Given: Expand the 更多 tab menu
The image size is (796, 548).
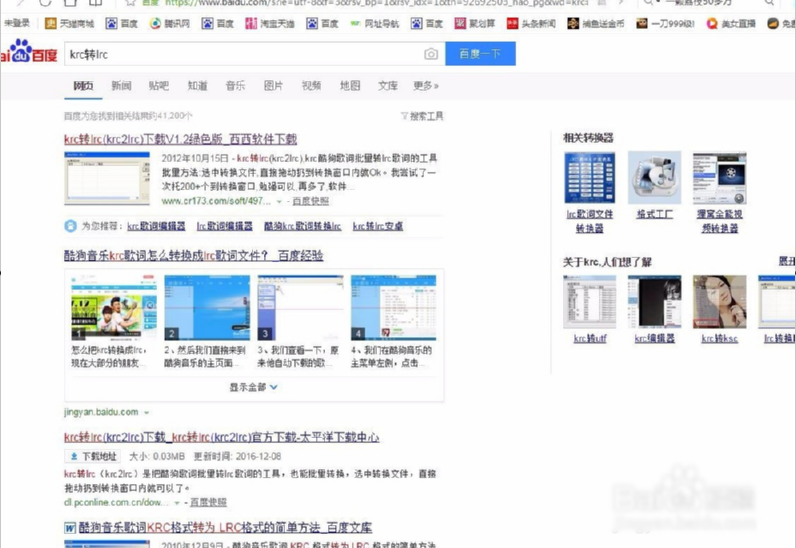Looking at the screenshot, I should [426, 86].
